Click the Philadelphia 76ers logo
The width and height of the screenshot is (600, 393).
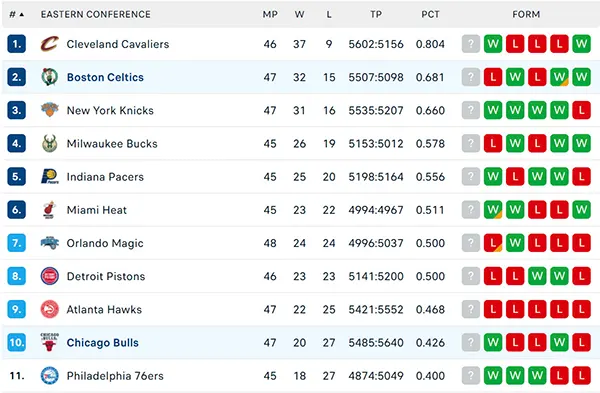point(50,375)
